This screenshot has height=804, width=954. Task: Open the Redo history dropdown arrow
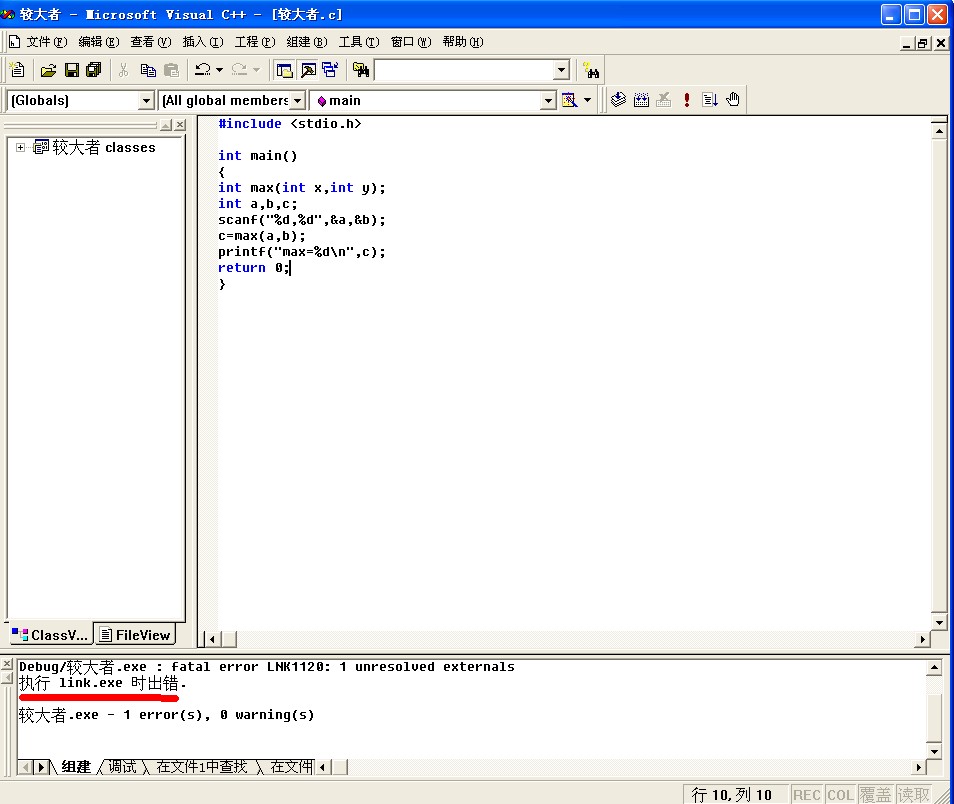pos(257,70)
